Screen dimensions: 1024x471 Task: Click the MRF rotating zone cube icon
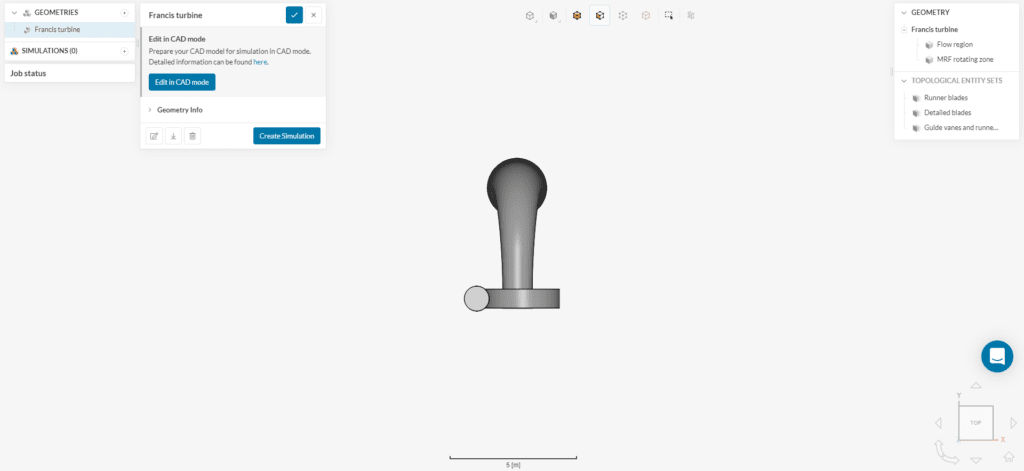coord(929,59)
